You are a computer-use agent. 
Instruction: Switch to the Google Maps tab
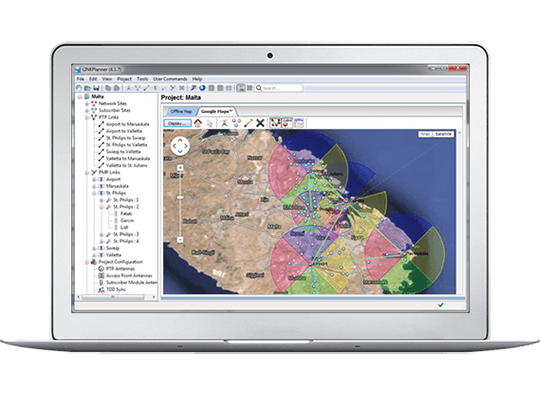[x=217, y=112]
